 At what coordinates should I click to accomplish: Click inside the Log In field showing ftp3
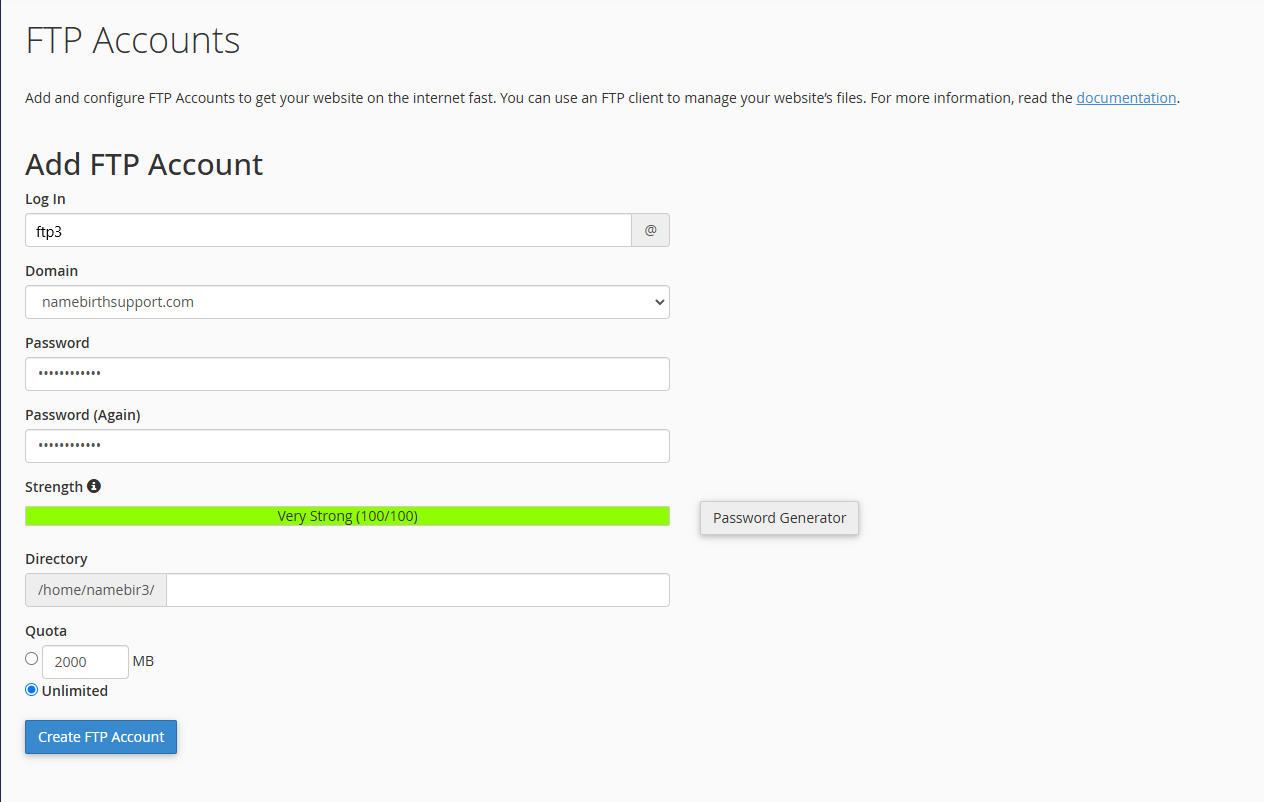(328, 230)
